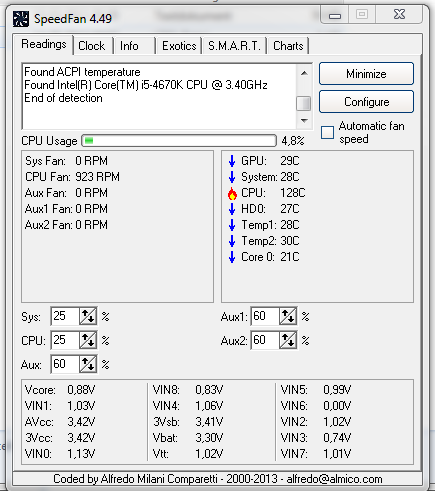The width and height of the screenshot is (435, 491).
Task: Click the CPU fan speed spinner arrows
Action: (88, 340)
